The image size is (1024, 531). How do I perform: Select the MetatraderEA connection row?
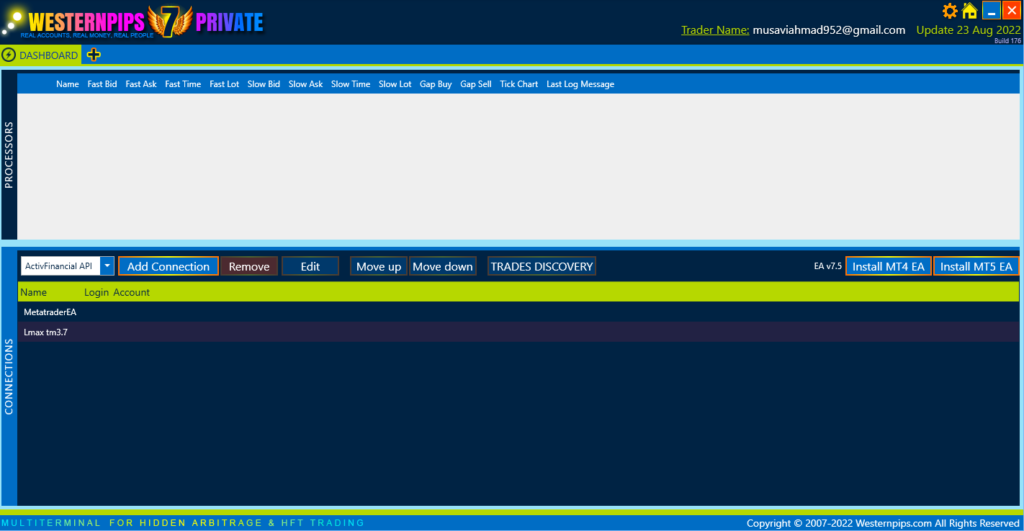(x=518, y=312)
